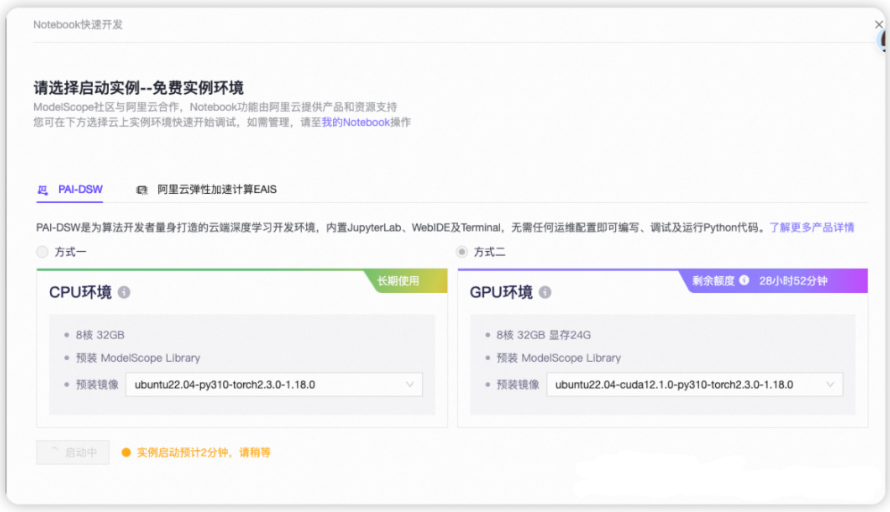Select the 方式一 radio button

click(42, 251)
